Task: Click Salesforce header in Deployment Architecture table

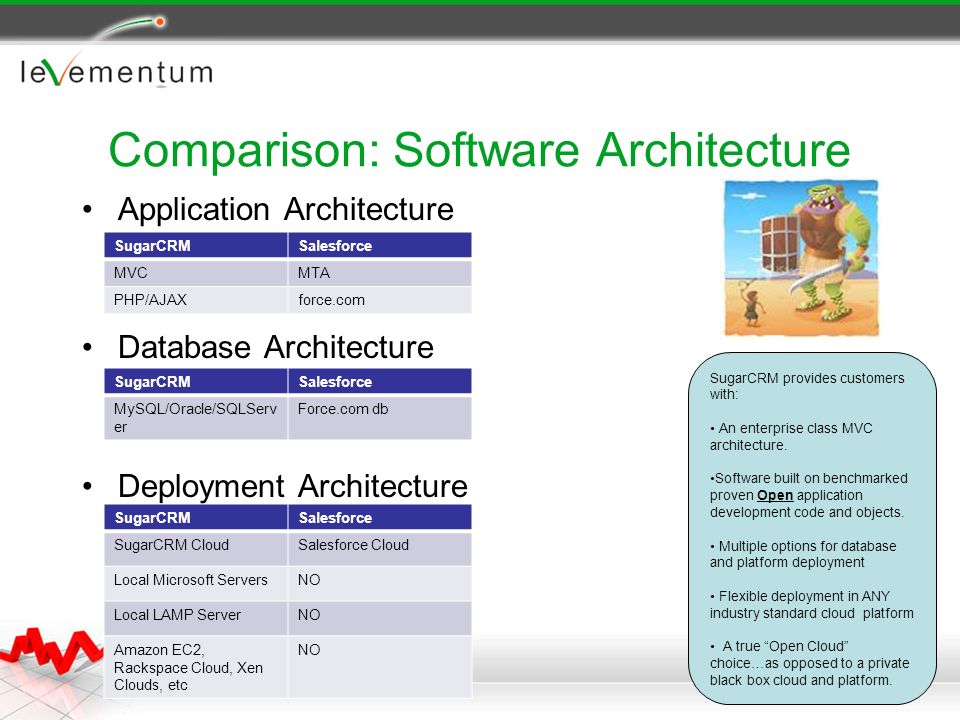Action: point(380,517)
